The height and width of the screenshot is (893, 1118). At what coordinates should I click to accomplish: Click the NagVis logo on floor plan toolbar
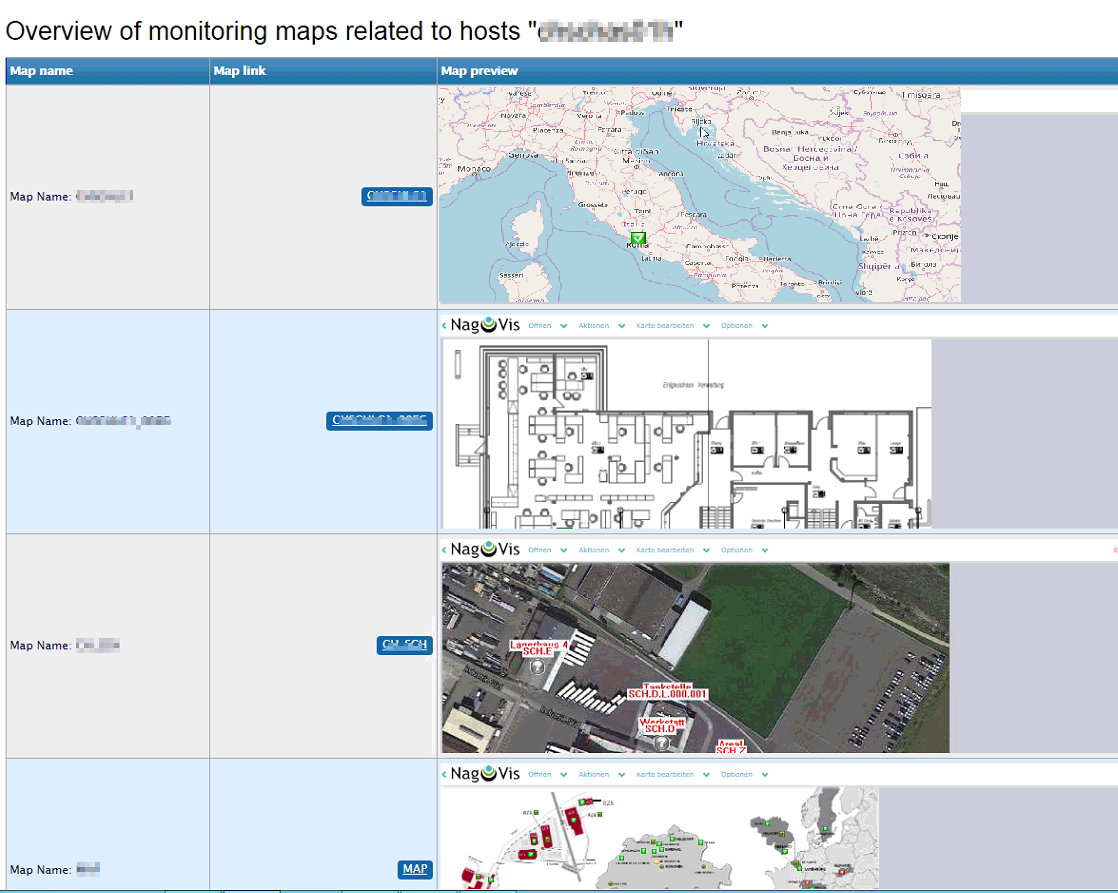coord(485,325)
